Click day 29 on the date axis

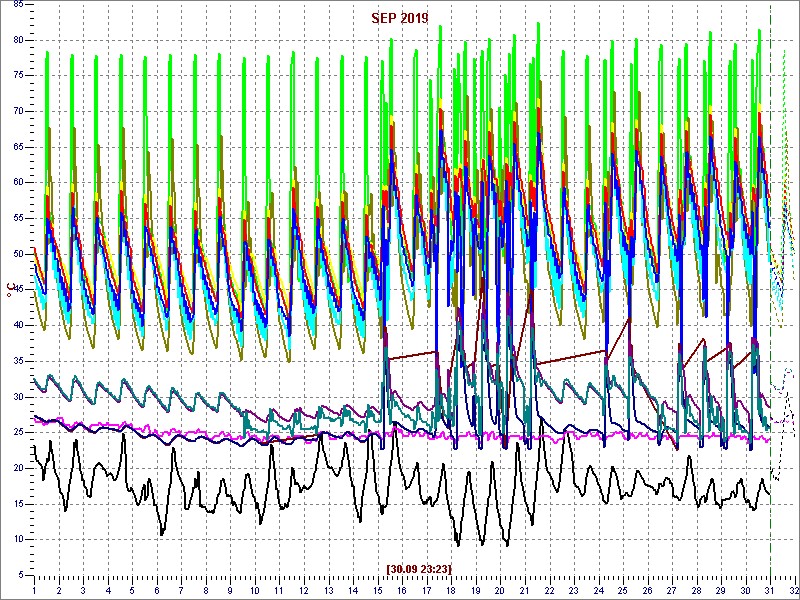coord(721,591)
